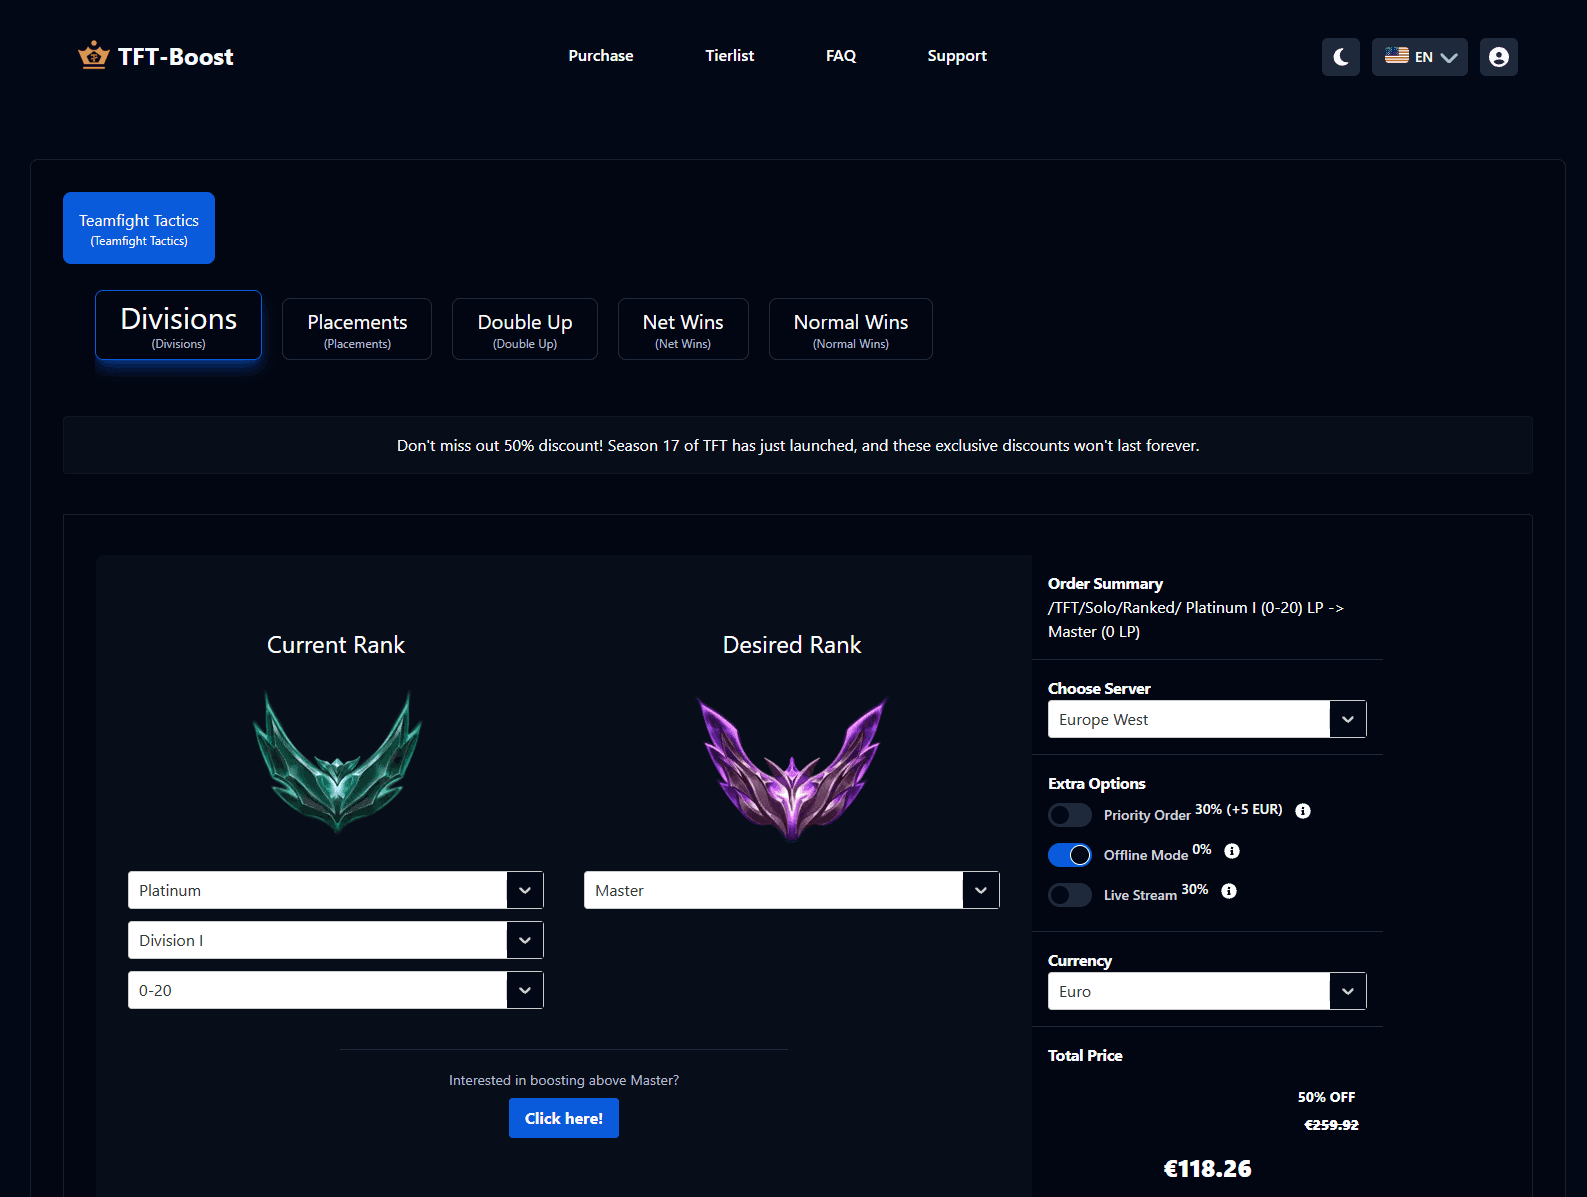The height and width of the screenshot is (1197, 1587).
Task: Enable the Priority Order toggle
Action: [x=1070, y=815]
